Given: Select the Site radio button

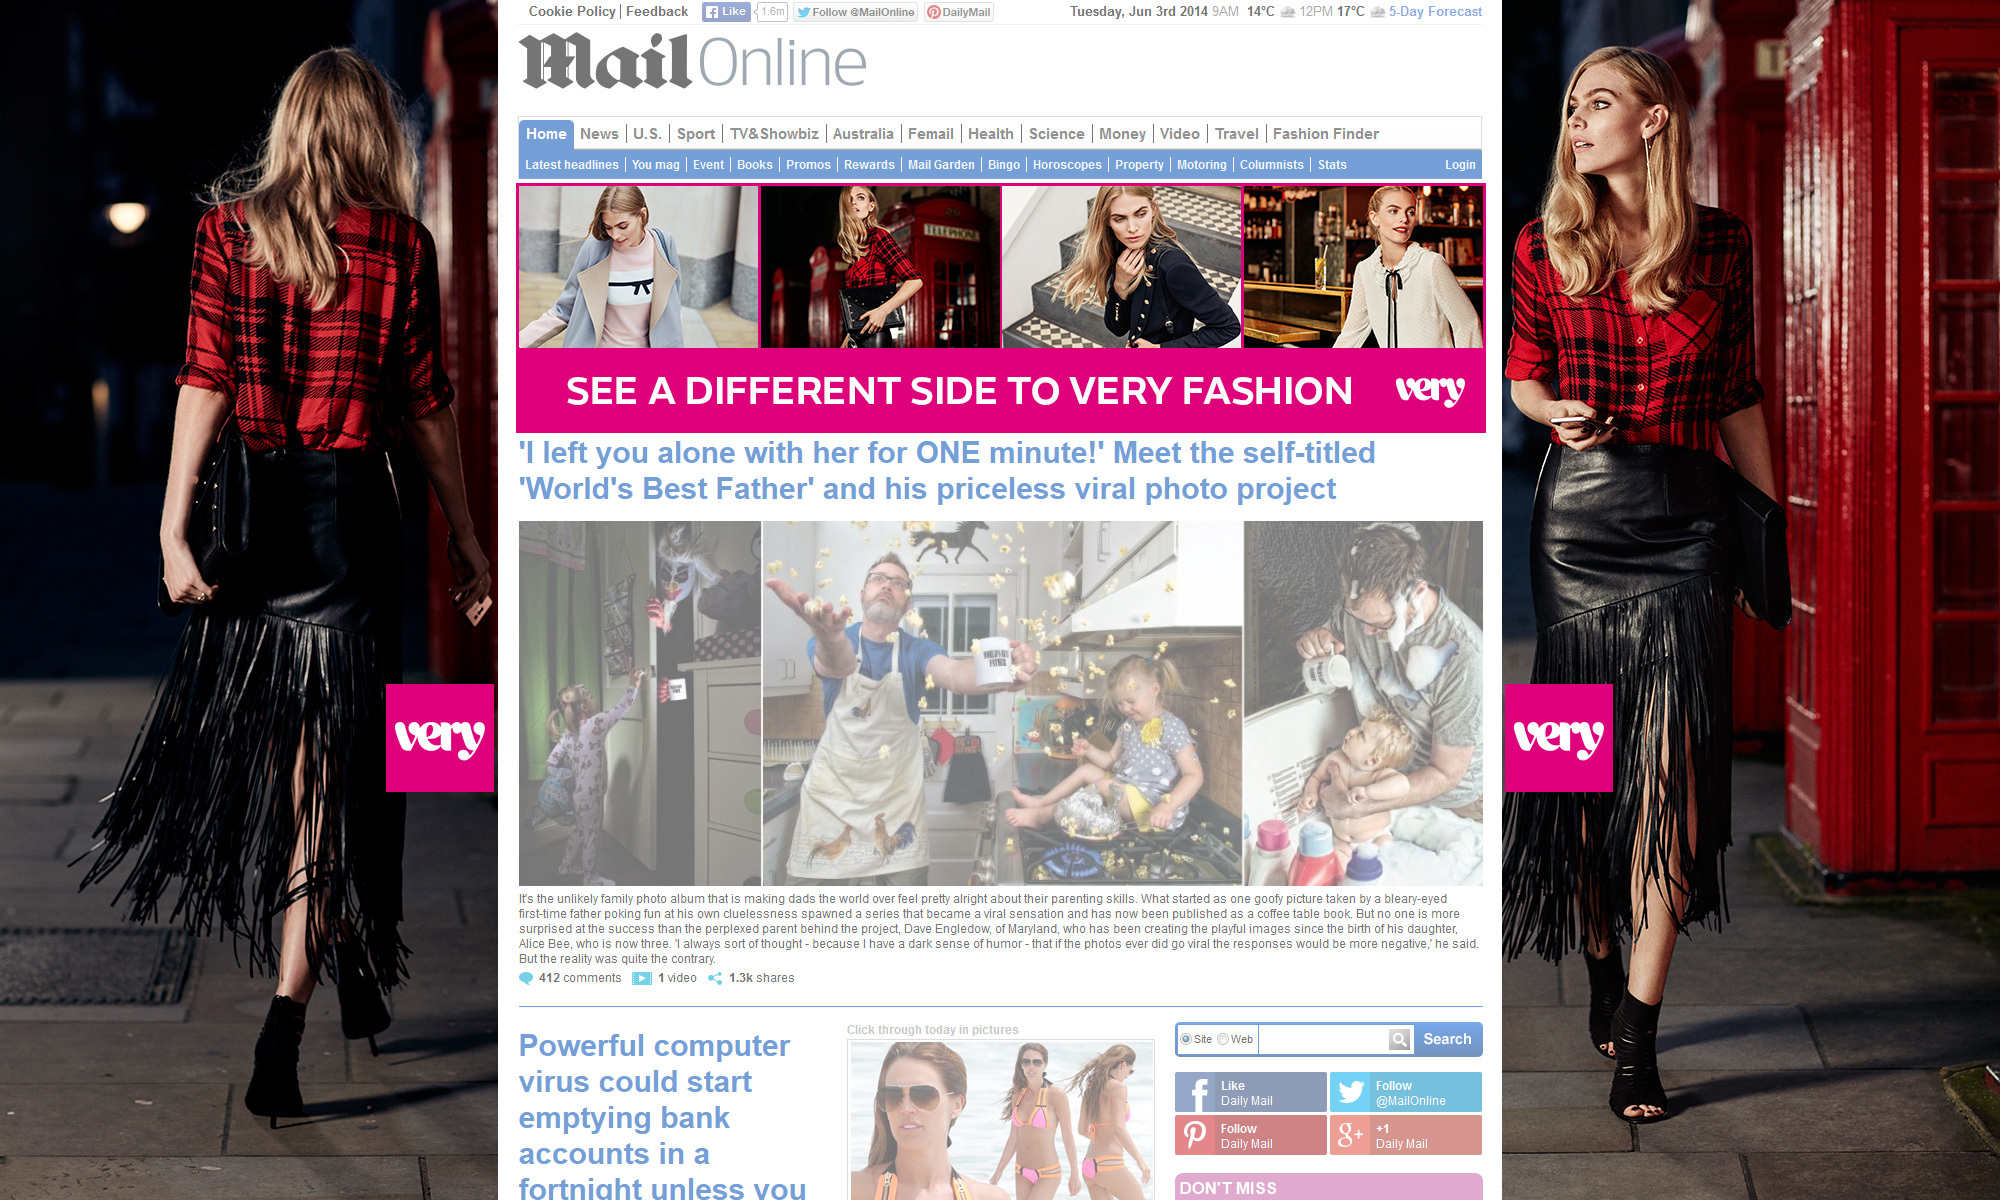Looking at the screenshot, I should pyautogui.click(x=1186, y=1039).
